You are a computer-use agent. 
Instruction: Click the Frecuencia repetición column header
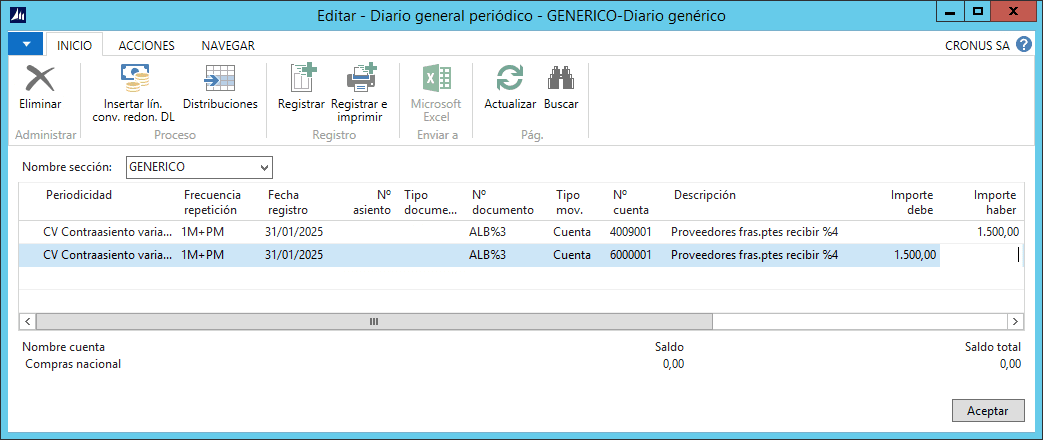click(x=212, y=202)
